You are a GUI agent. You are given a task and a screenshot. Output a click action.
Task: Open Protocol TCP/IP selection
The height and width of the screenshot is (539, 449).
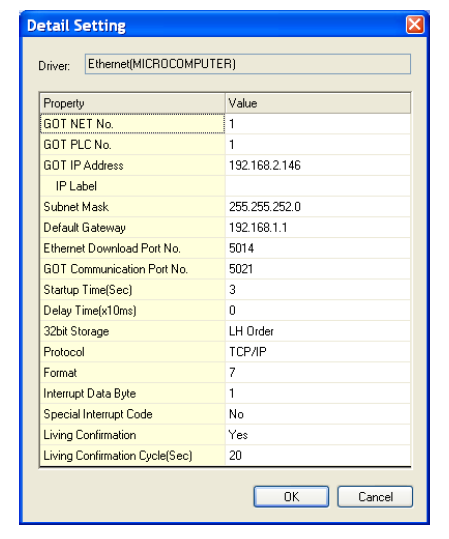[318, 352]
